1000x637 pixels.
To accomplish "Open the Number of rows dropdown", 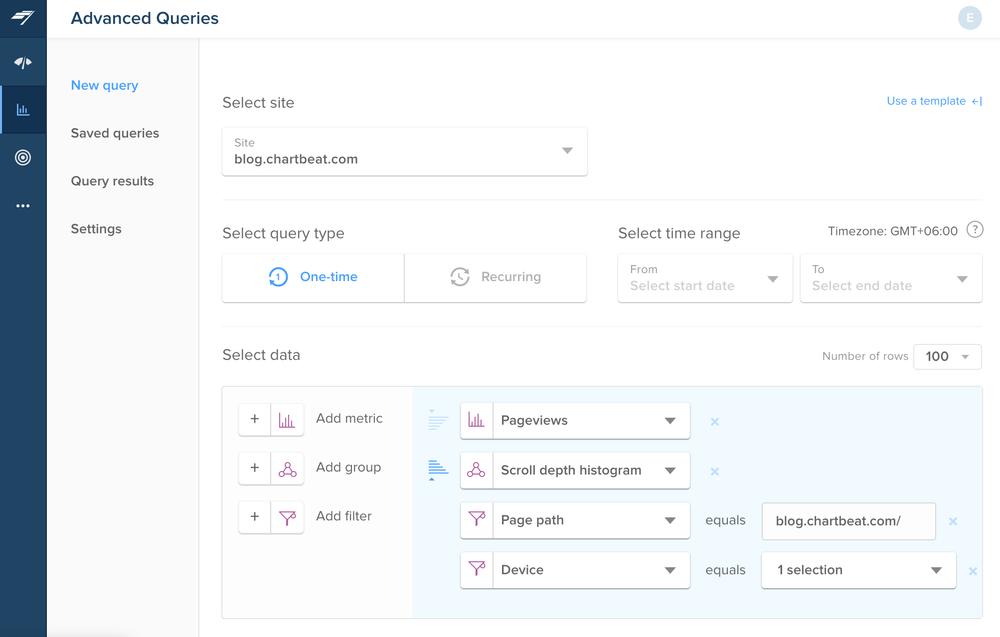I will (x=947, y=356).
